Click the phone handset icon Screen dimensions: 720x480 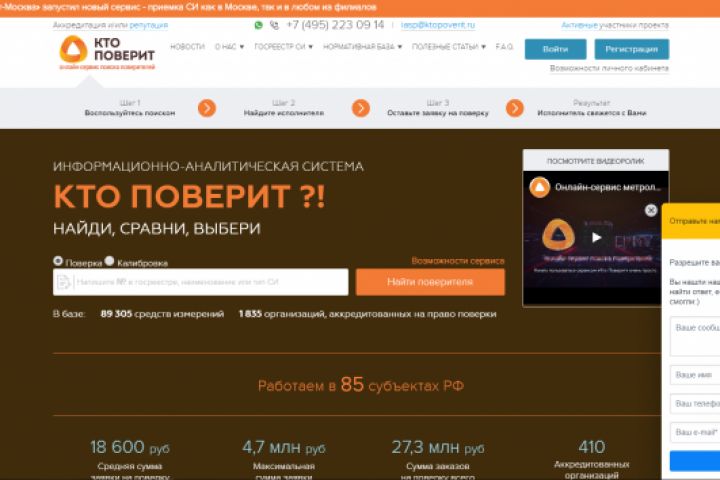(x=274, y=25)
